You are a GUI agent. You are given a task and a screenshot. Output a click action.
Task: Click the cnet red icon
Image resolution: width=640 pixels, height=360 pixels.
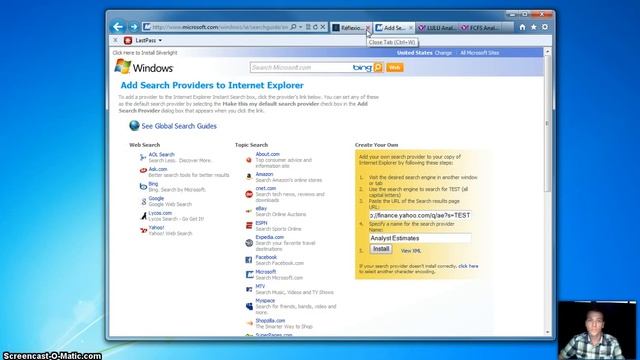point(249,194)
